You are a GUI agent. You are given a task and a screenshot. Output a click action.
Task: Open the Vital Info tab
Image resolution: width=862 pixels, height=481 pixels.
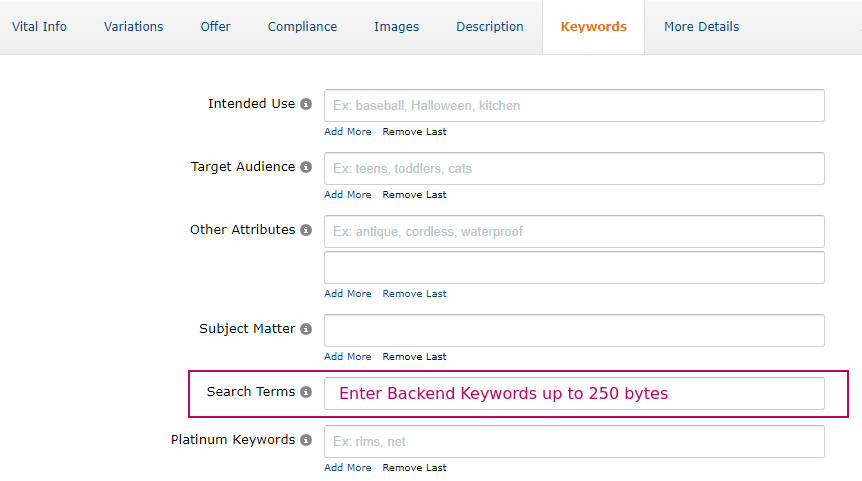(39, 26)
